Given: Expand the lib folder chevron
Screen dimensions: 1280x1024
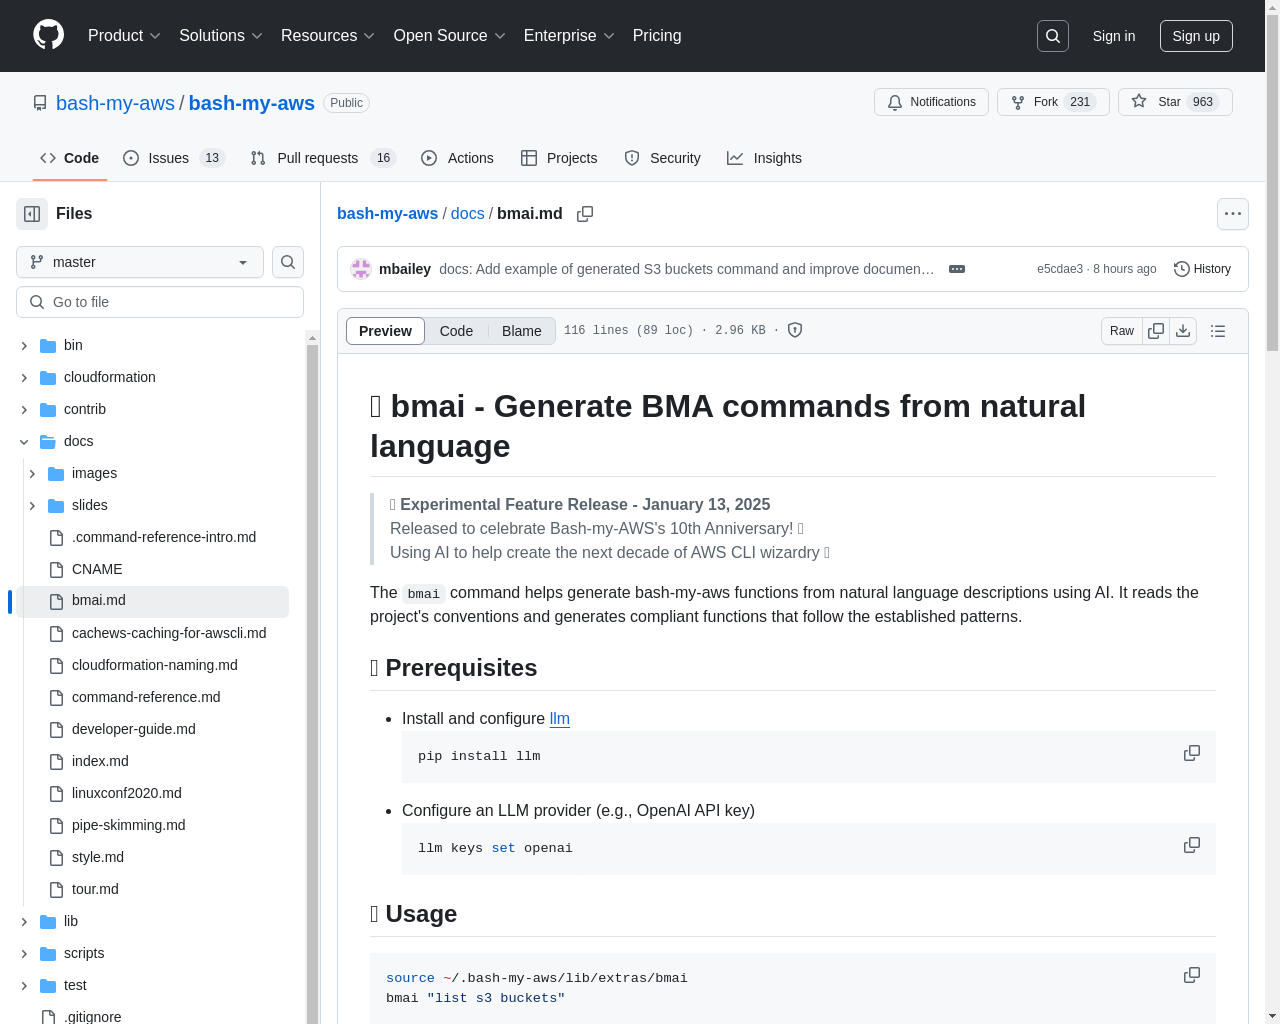Looking at the screenshot, I should [24, 921].
